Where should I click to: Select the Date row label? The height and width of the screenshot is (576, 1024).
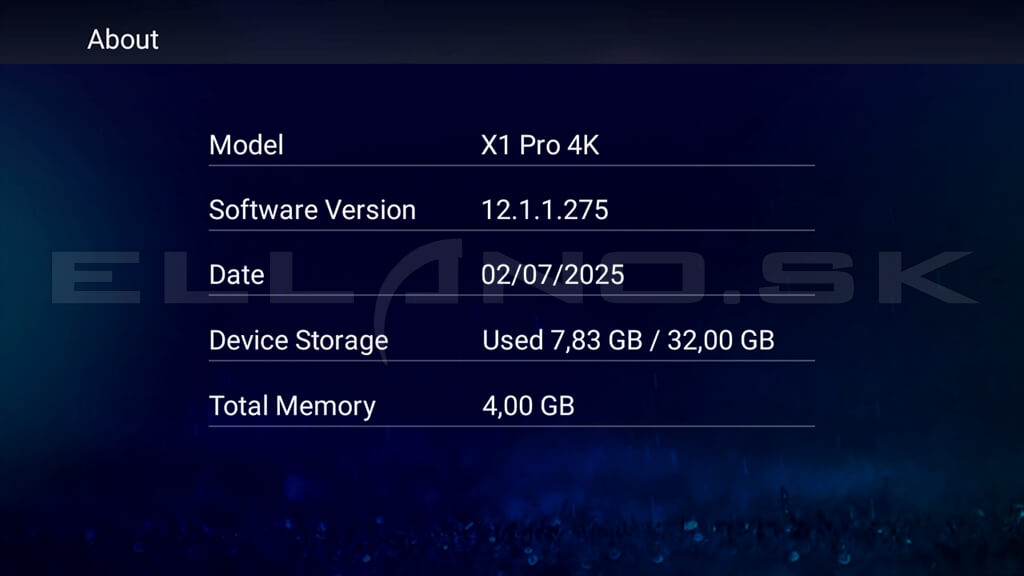point(237,275)
